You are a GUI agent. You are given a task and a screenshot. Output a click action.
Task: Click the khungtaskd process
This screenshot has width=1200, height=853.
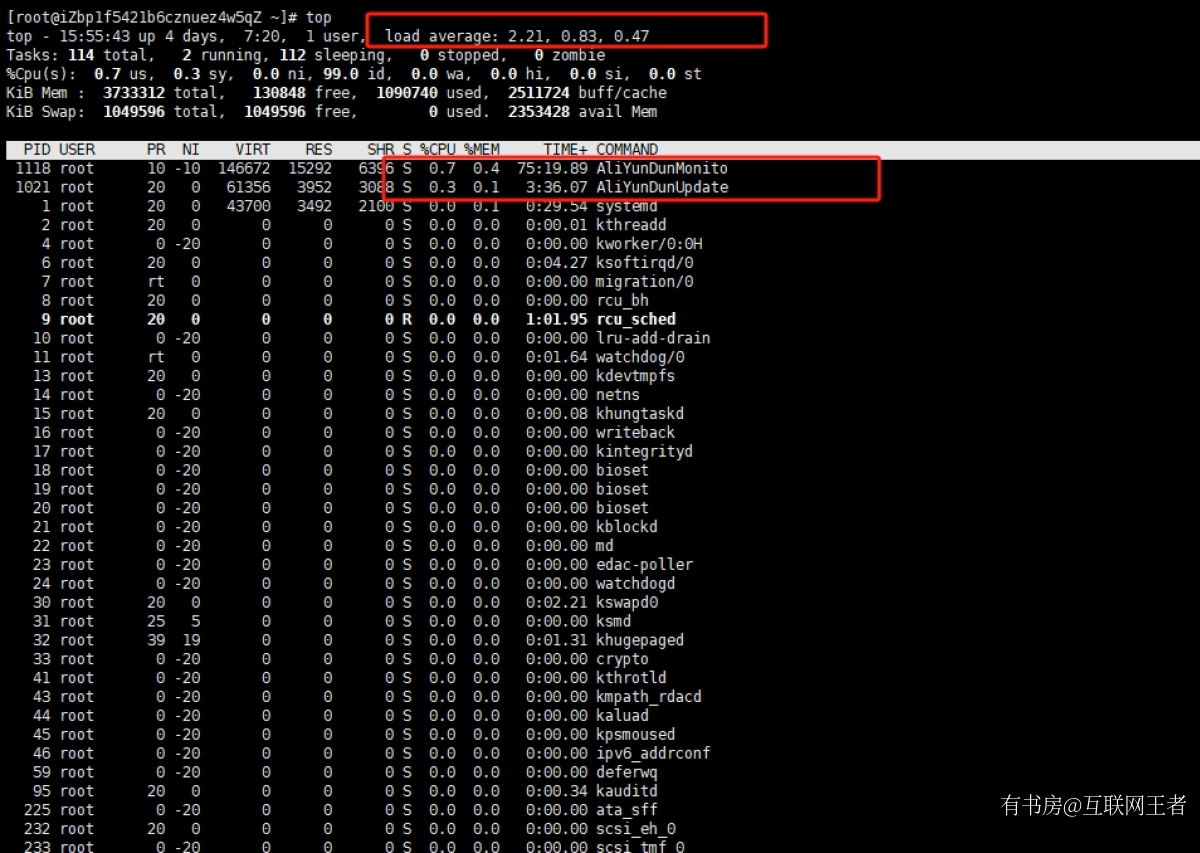[640, 414]
